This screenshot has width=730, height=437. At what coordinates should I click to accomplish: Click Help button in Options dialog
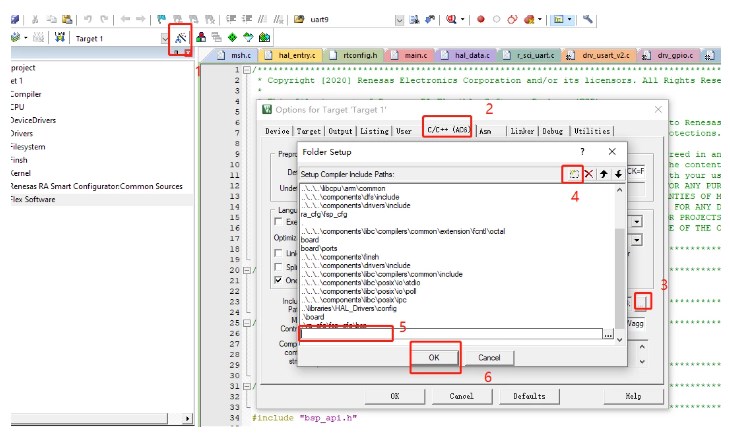[633, 396]
